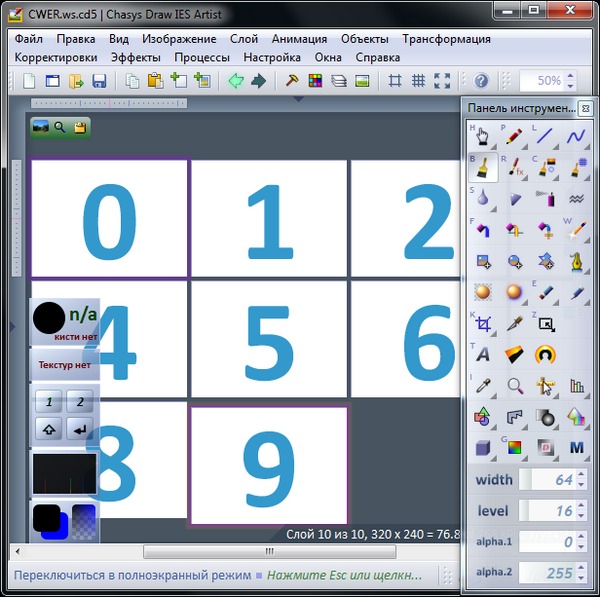
Task: Select the Text tool
Action: click(x=483, y=354)
